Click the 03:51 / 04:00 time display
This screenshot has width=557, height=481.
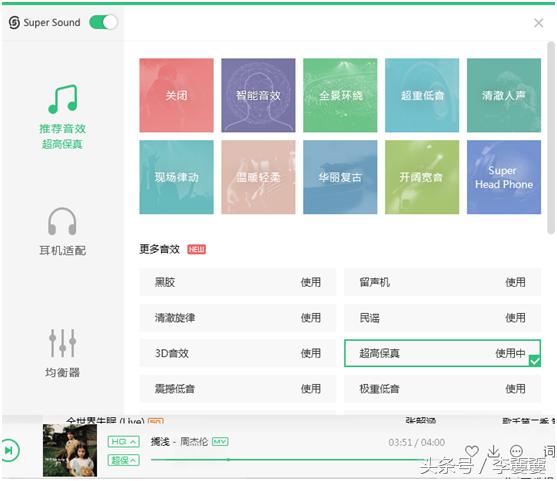tap(416, 443)
